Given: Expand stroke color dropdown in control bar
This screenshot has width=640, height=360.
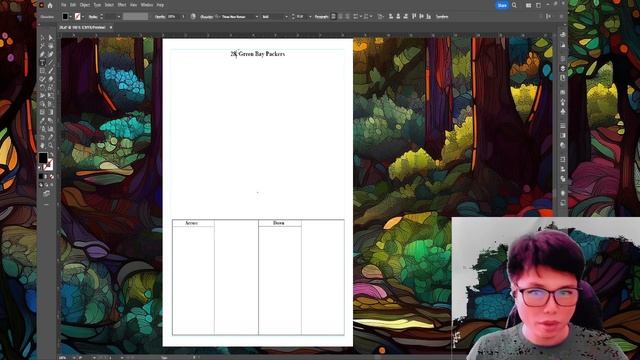Looking at the screenshot, I should coord(83,17).
